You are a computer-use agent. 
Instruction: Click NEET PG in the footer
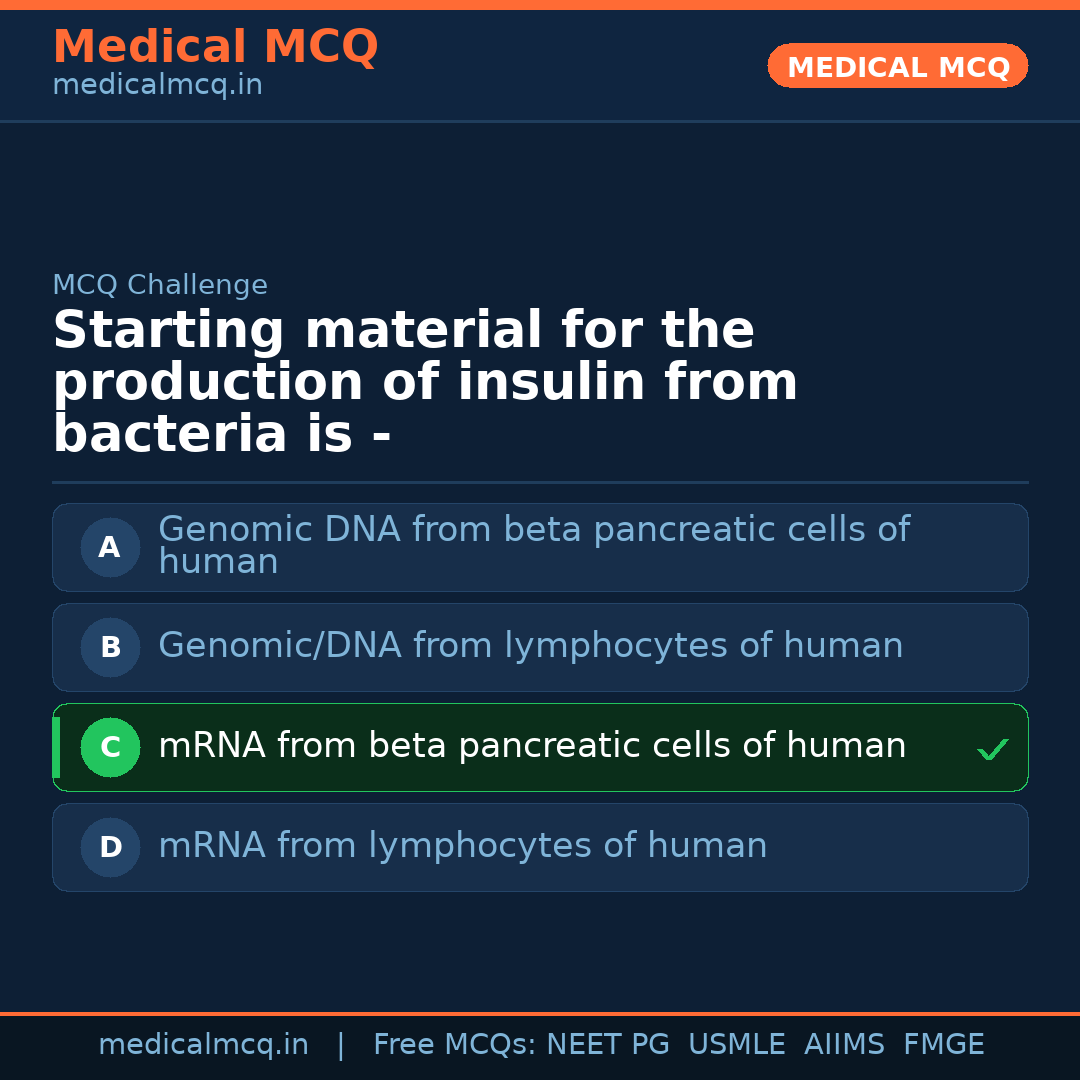pos(608,1045)
